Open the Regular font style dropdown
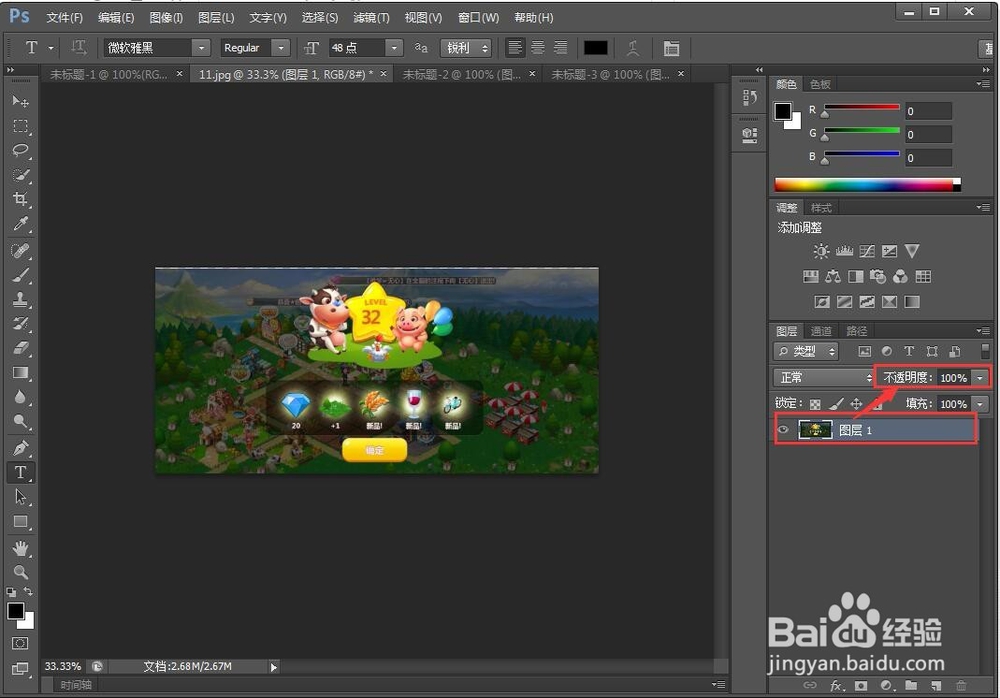 click(281, 48)
